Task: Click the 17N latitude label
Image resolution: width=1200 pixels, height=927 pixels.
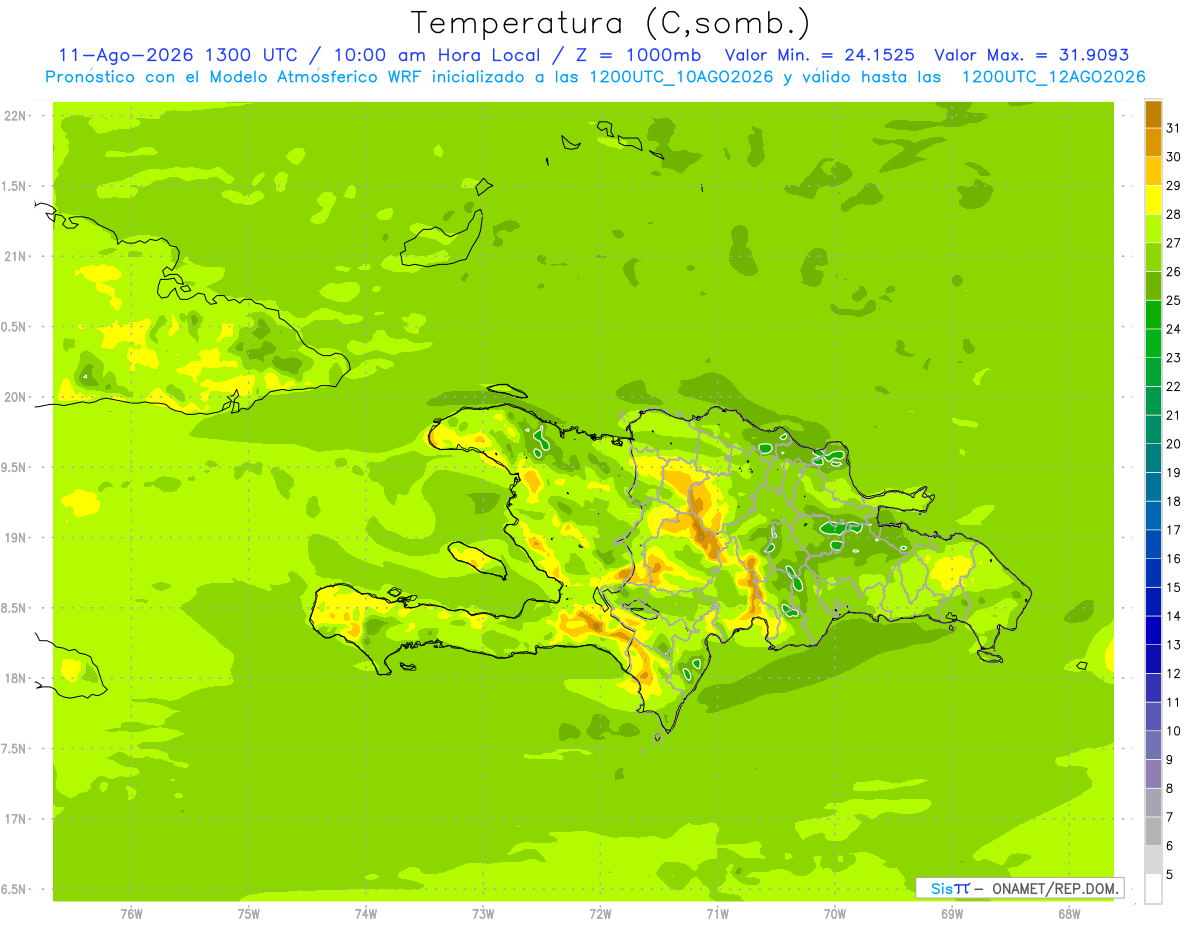Action: (14, 819)
